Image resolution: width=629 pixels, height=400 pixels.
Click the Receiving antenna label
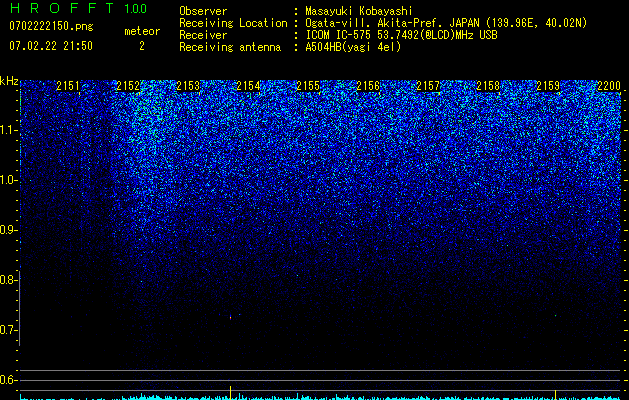click(230, 47)
